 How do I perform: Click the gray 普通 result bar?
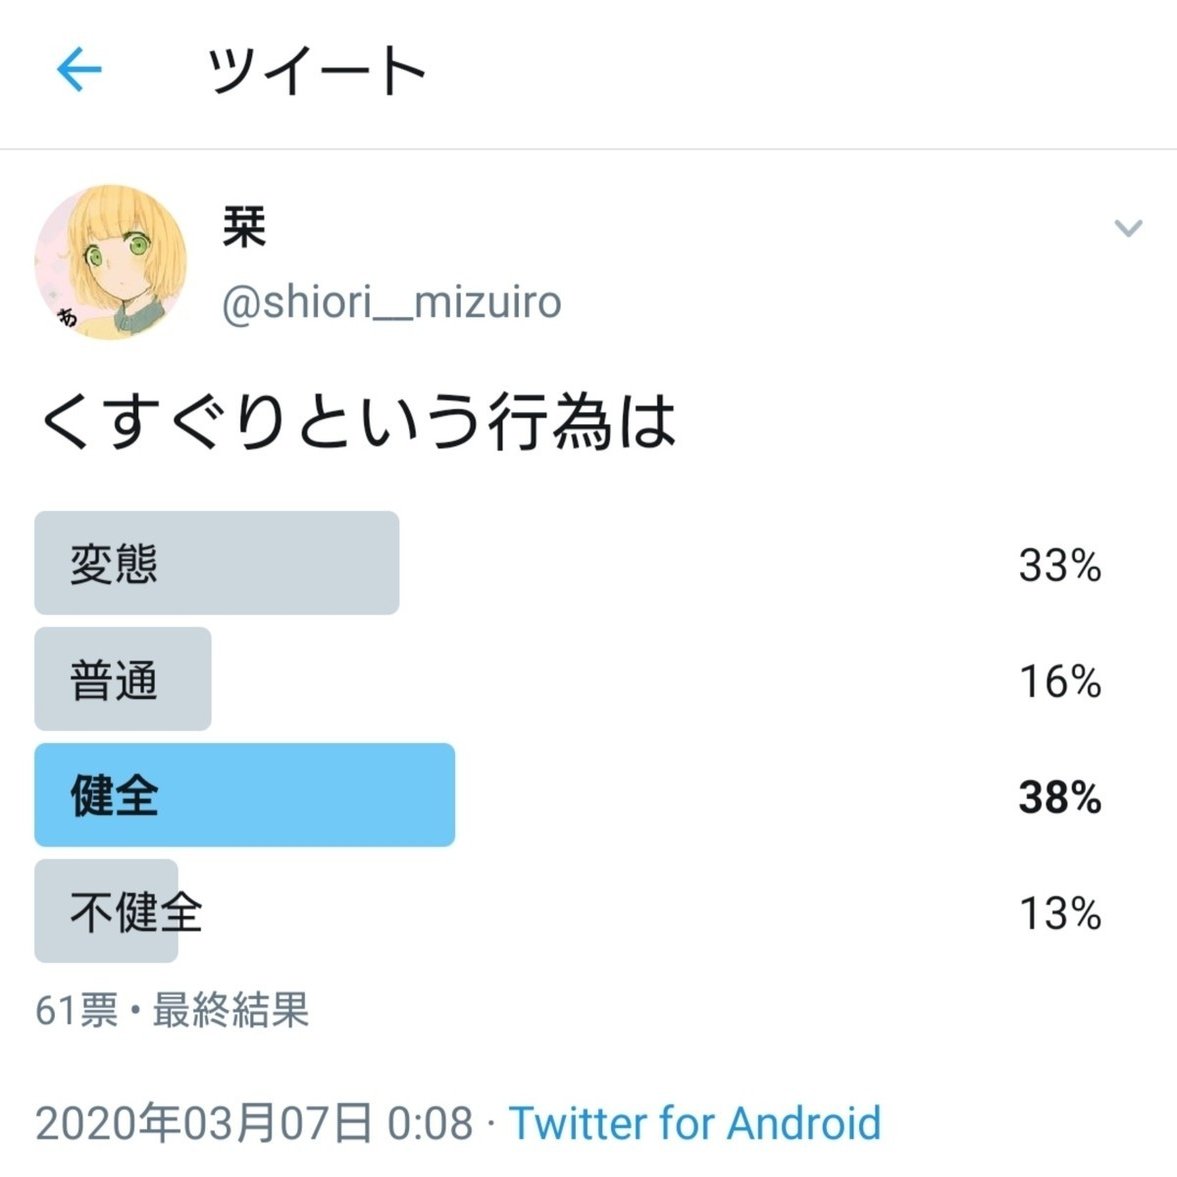point(122,679)
